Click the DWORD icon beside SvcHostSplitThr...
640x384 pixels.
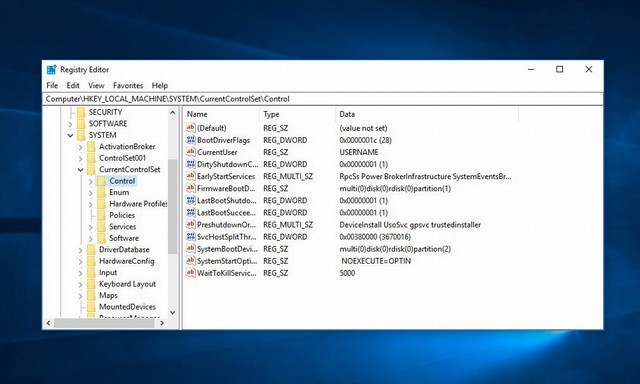(191, 237)
